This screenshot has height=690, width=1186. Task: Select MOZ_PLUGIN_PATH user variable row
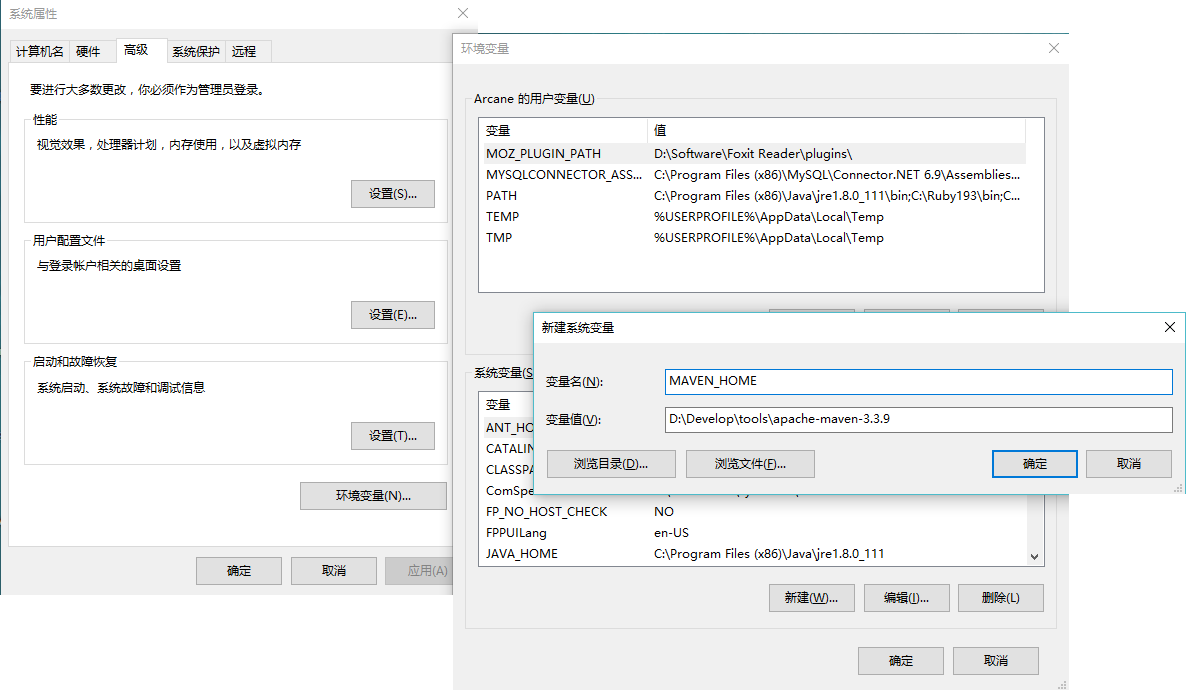[755, 154]
